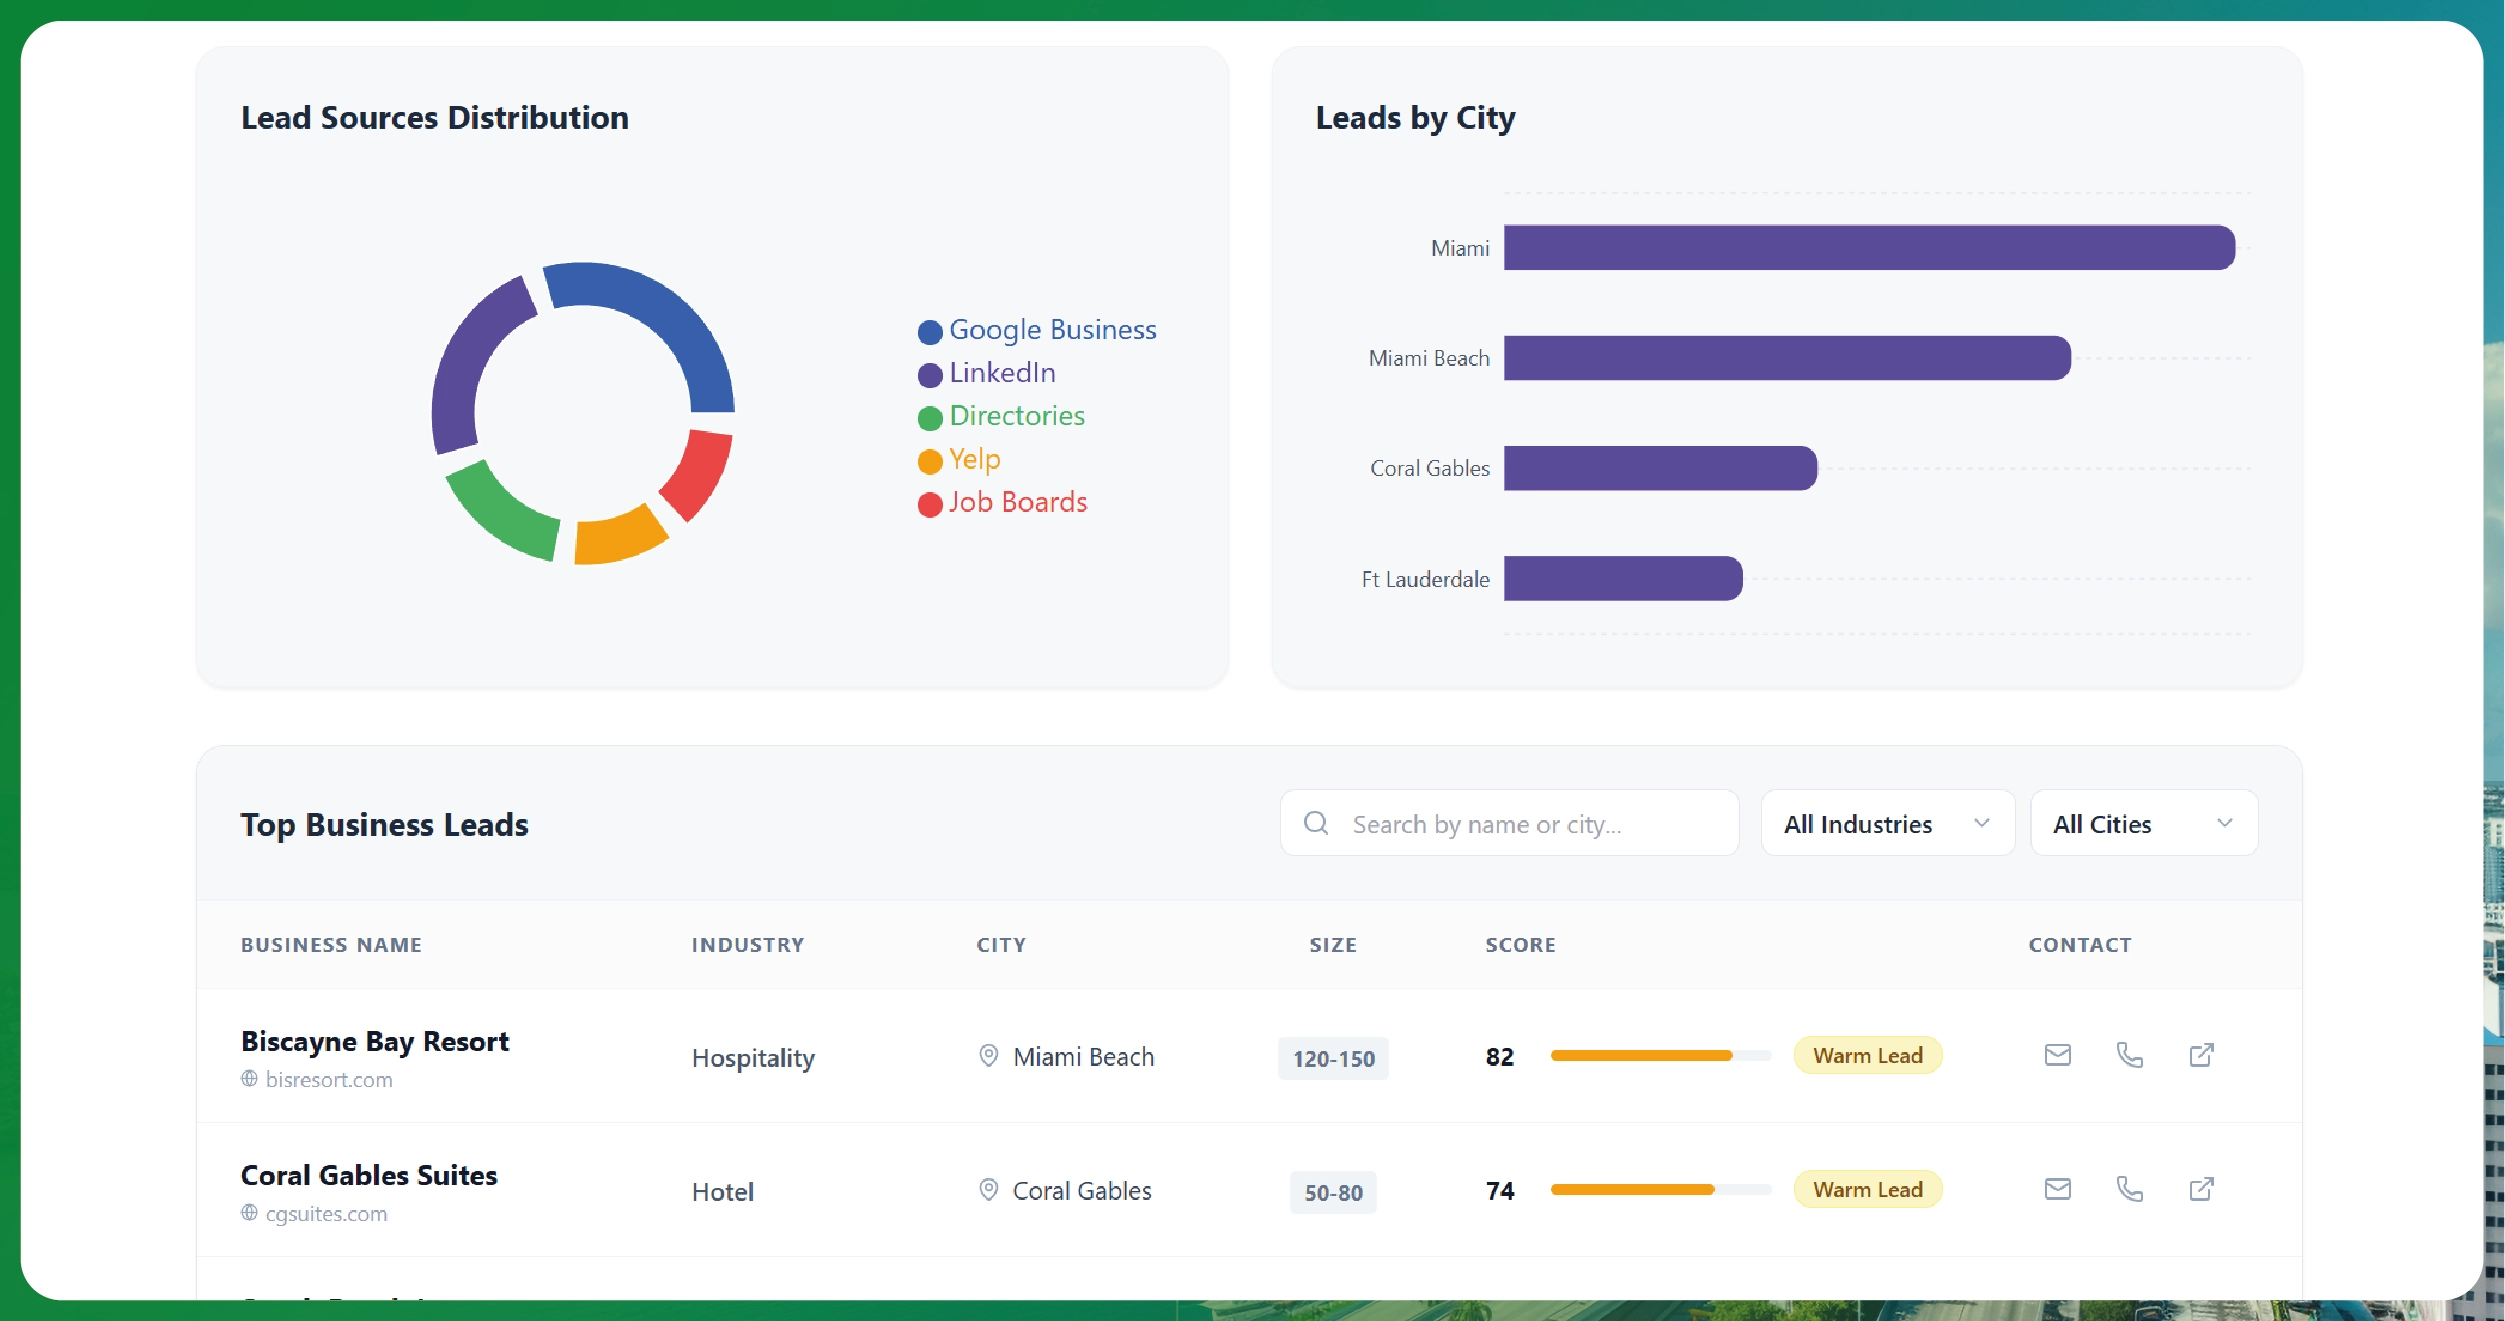Click email icon for Biscayne Bay Resort
2505x1321 pixels.
point(2057,1055)
